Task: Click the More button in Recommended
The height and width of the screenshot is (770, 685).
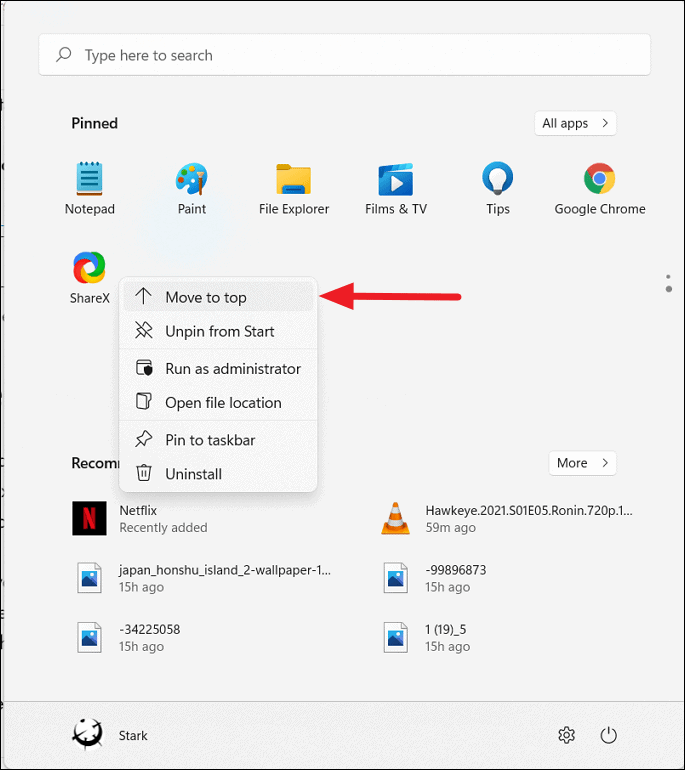Action: 582,463
